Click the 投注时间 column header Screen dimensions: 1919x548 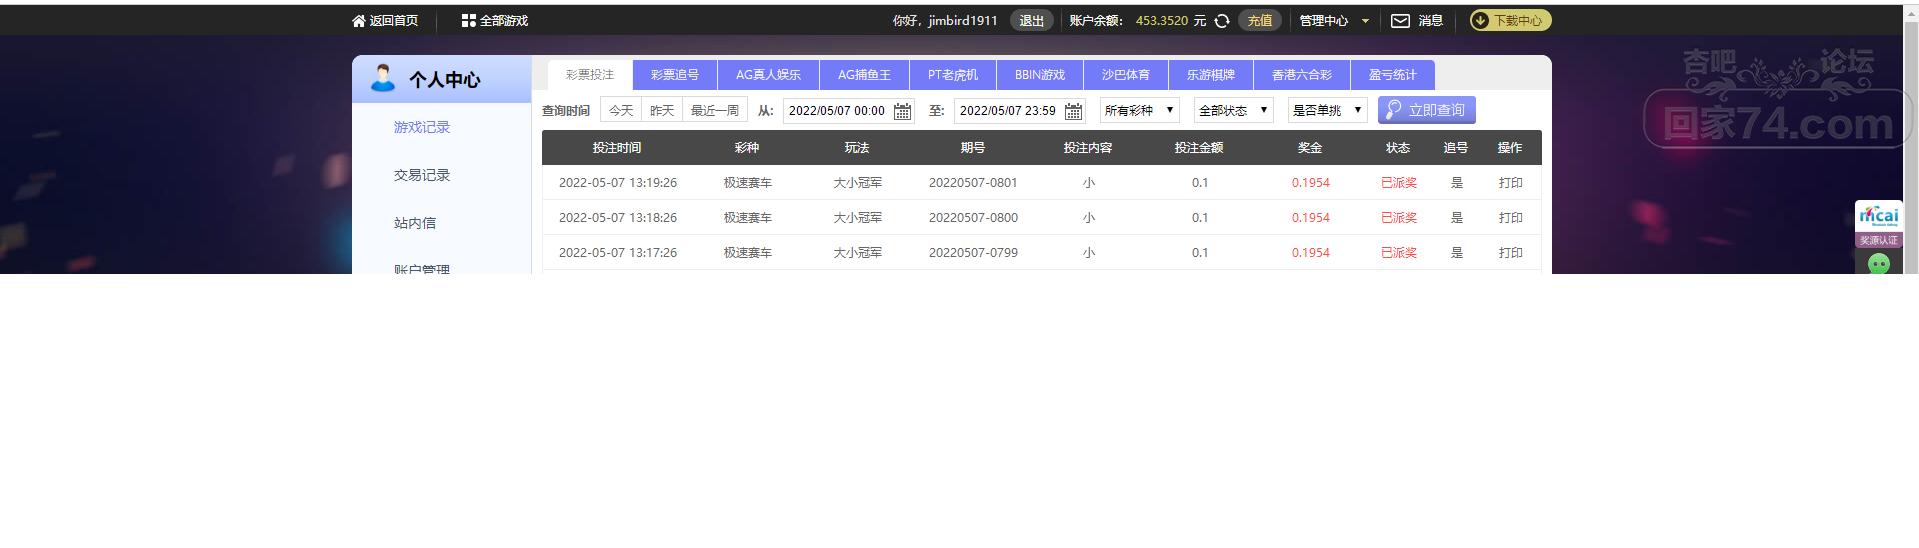pos(617,148)
